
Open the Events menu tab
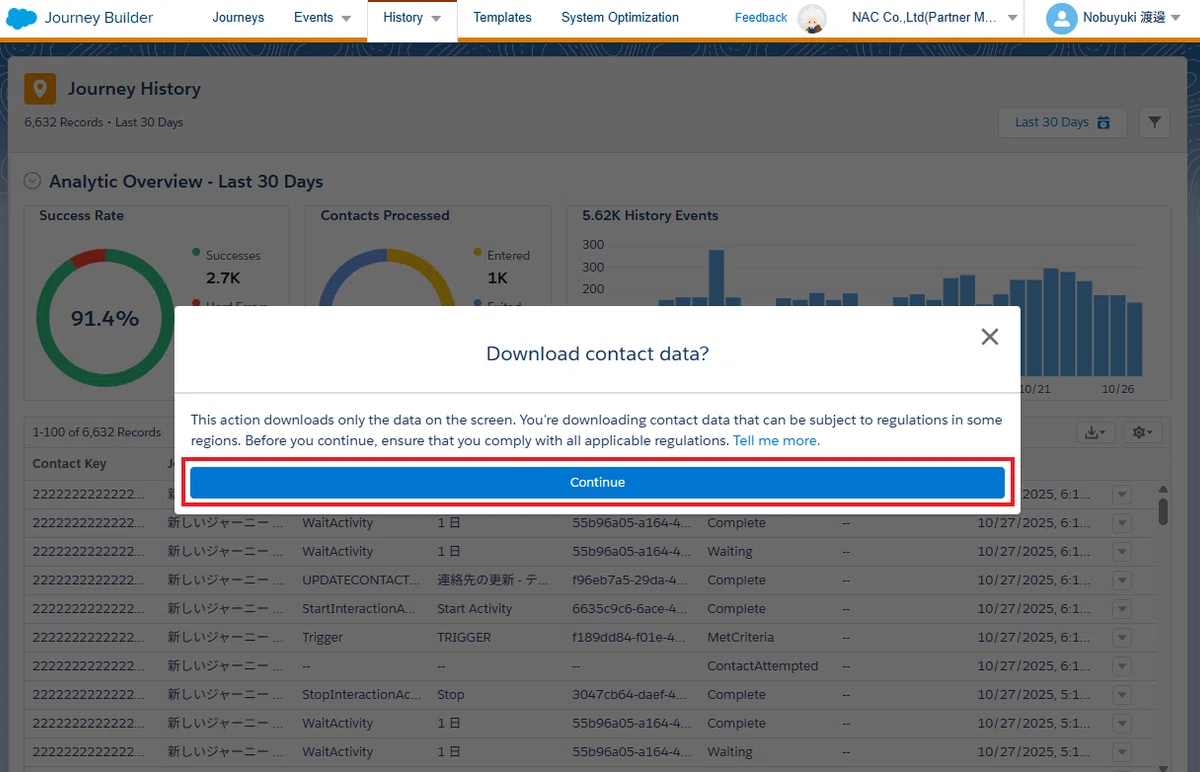tap(322, 18)
